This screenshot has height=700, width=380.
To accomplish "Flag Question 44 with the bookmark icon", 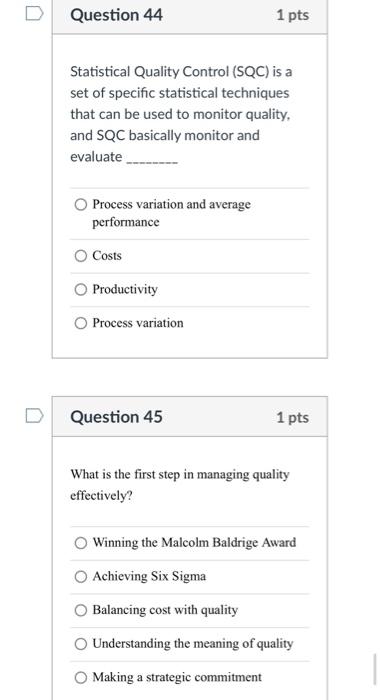I will pyautogui.click(x=34, y=13).
